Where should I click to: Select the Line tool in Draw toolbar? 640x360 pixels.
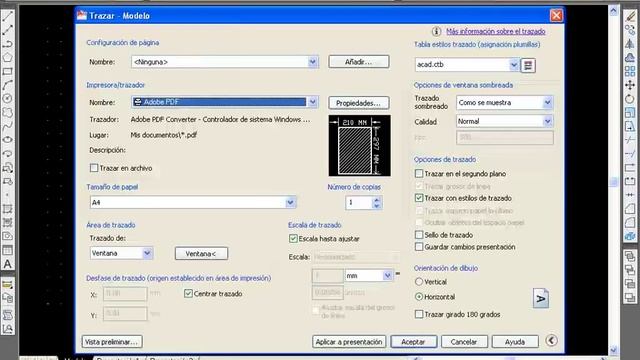click(7, 16)
